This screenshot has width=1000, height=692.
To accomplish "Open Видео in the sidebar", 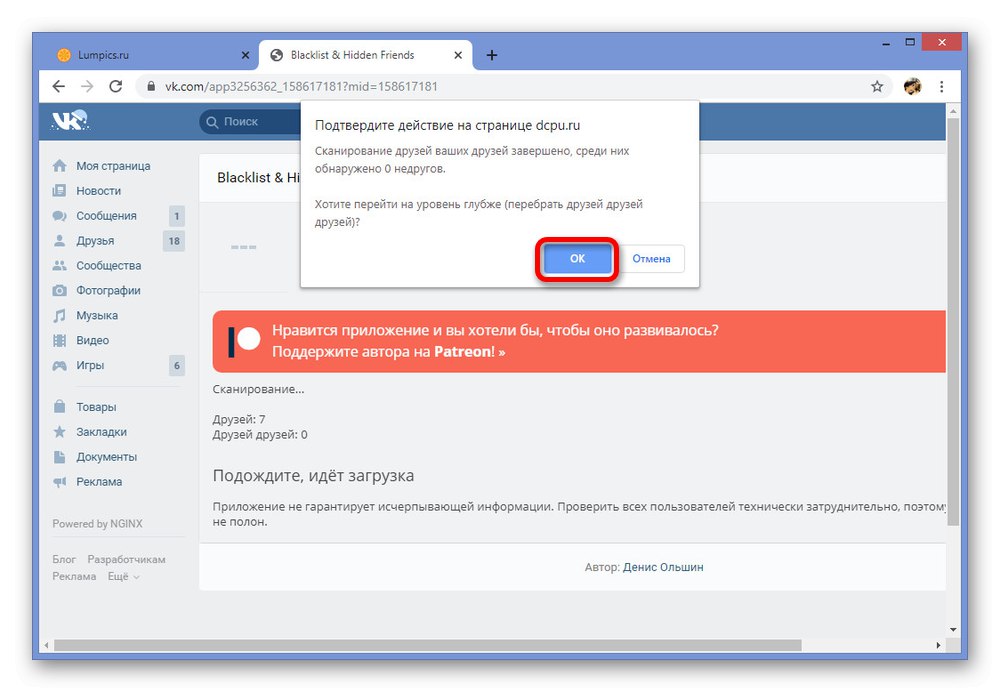I will [x=92, y=340].
